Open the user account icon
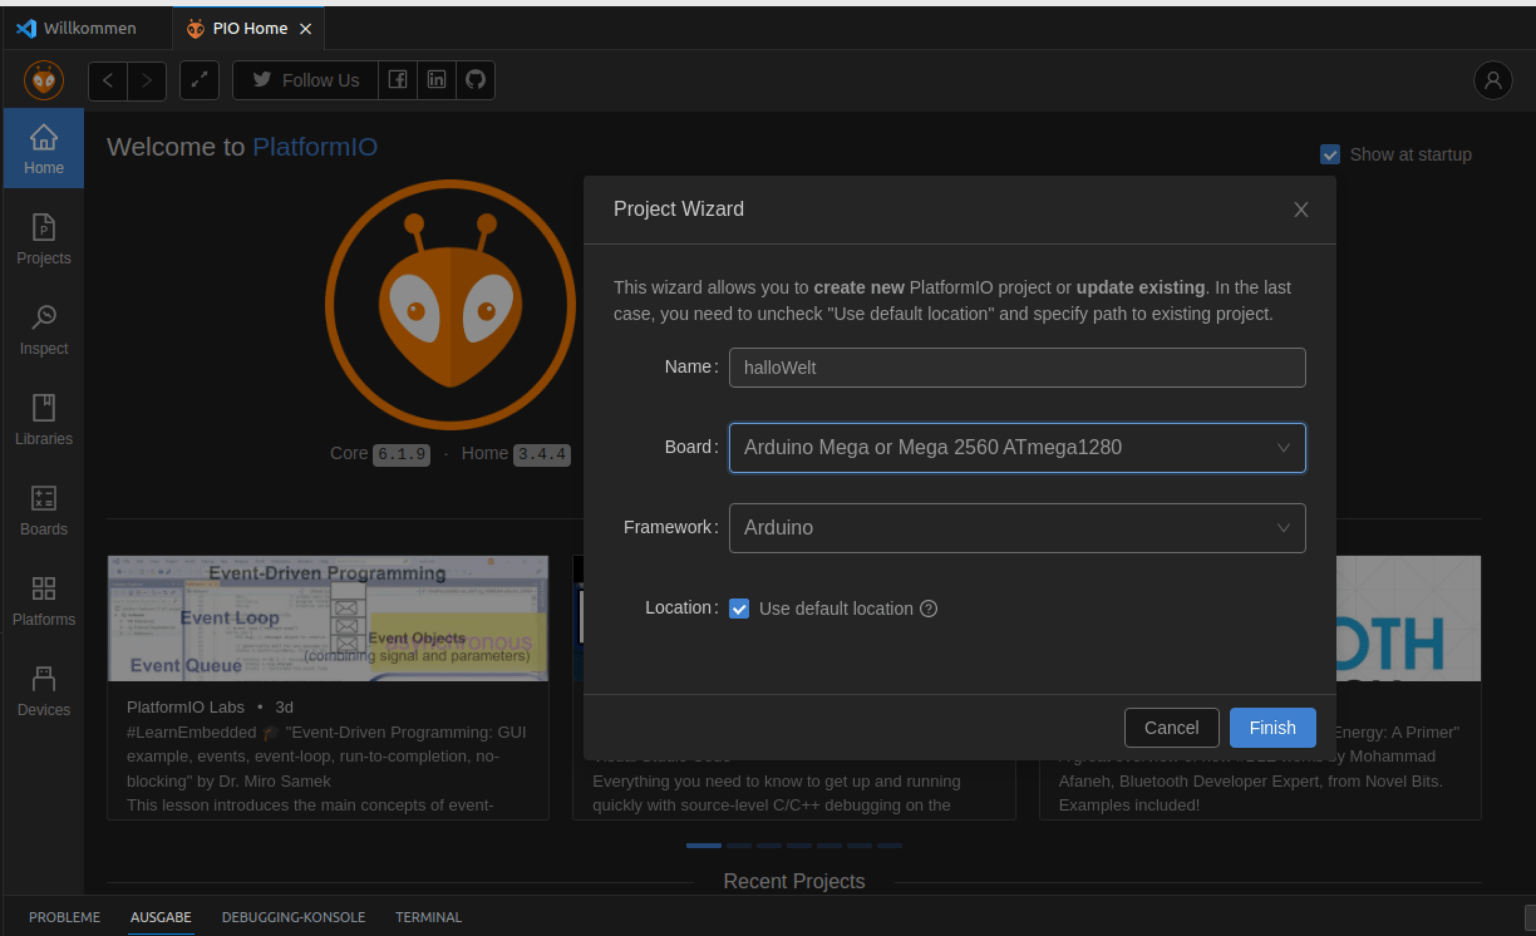Screen dimensions: 1536x936 pos(1492,80)
